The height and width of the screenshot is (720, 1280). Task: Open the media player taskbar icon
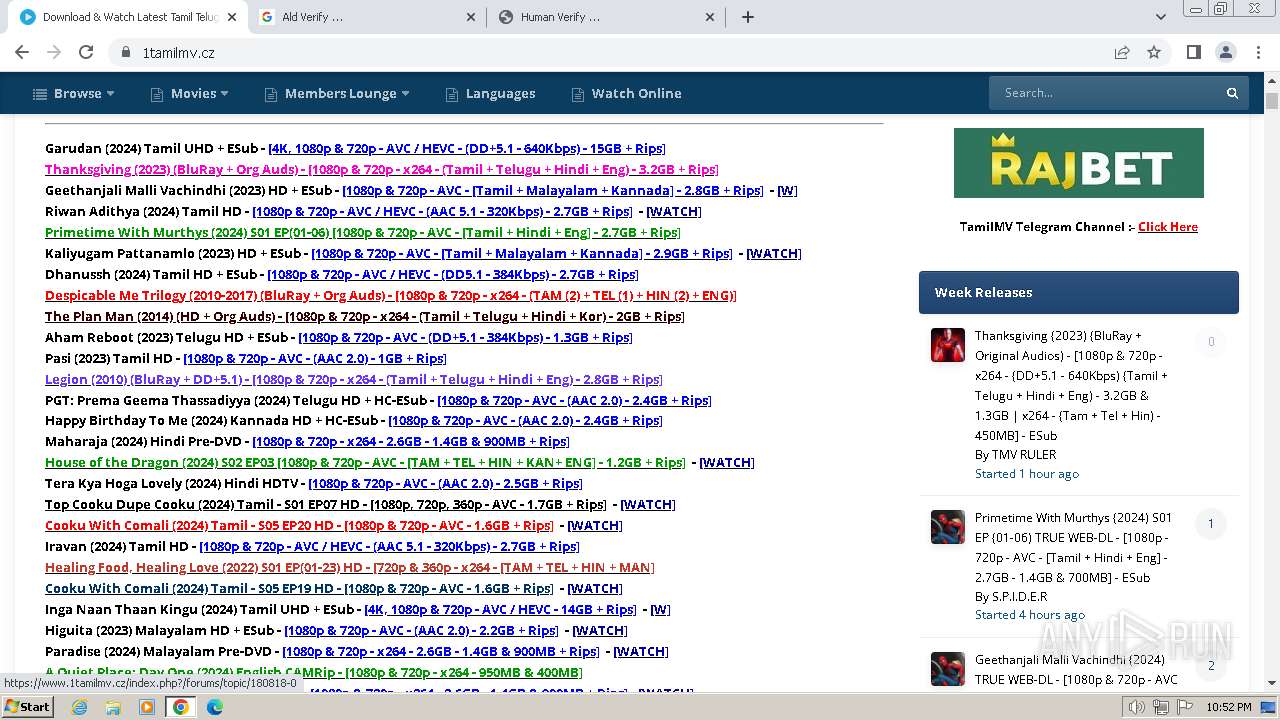[147, 707]
